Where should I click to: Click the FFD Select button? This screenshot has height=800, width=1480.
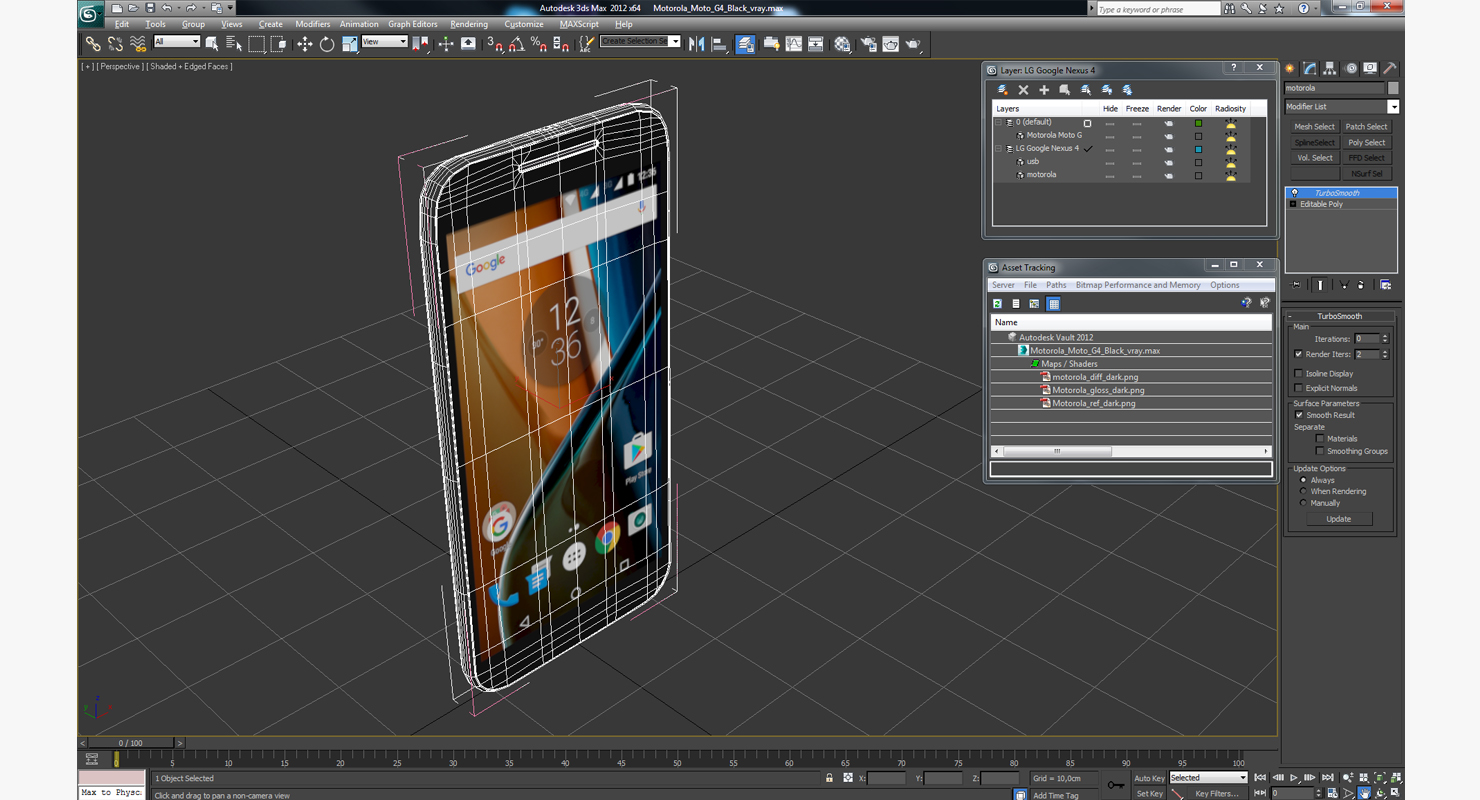(1366, 158)
